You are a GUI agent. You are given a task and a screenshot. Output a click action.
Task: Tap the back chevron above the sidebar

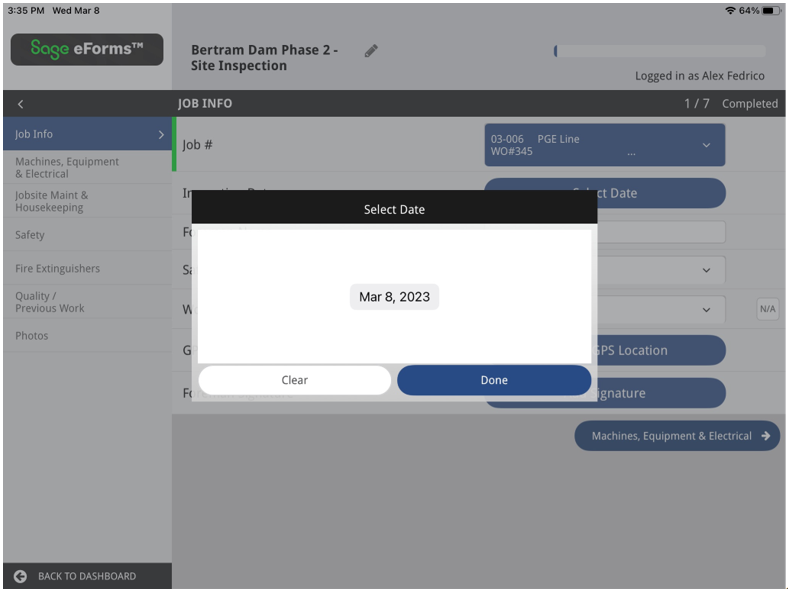[21, 104]
